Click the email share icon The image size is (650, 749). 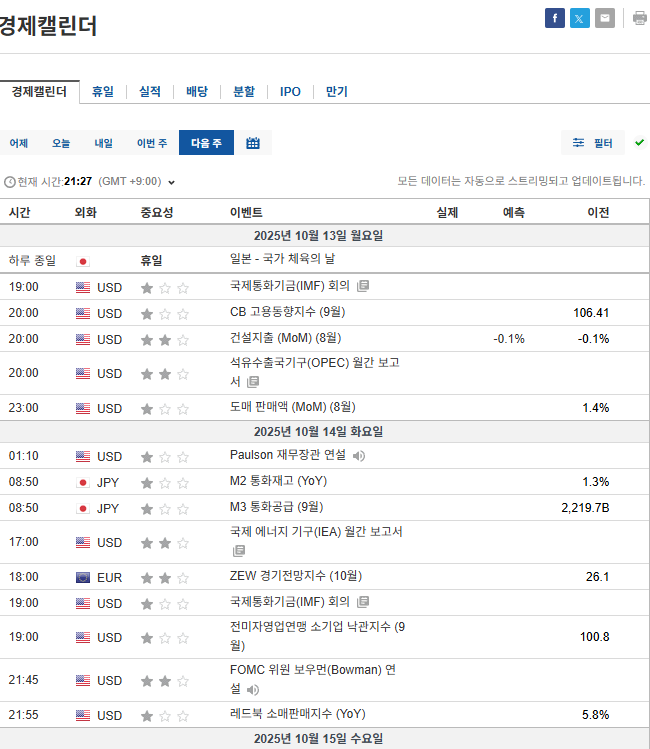click(605, 18)
